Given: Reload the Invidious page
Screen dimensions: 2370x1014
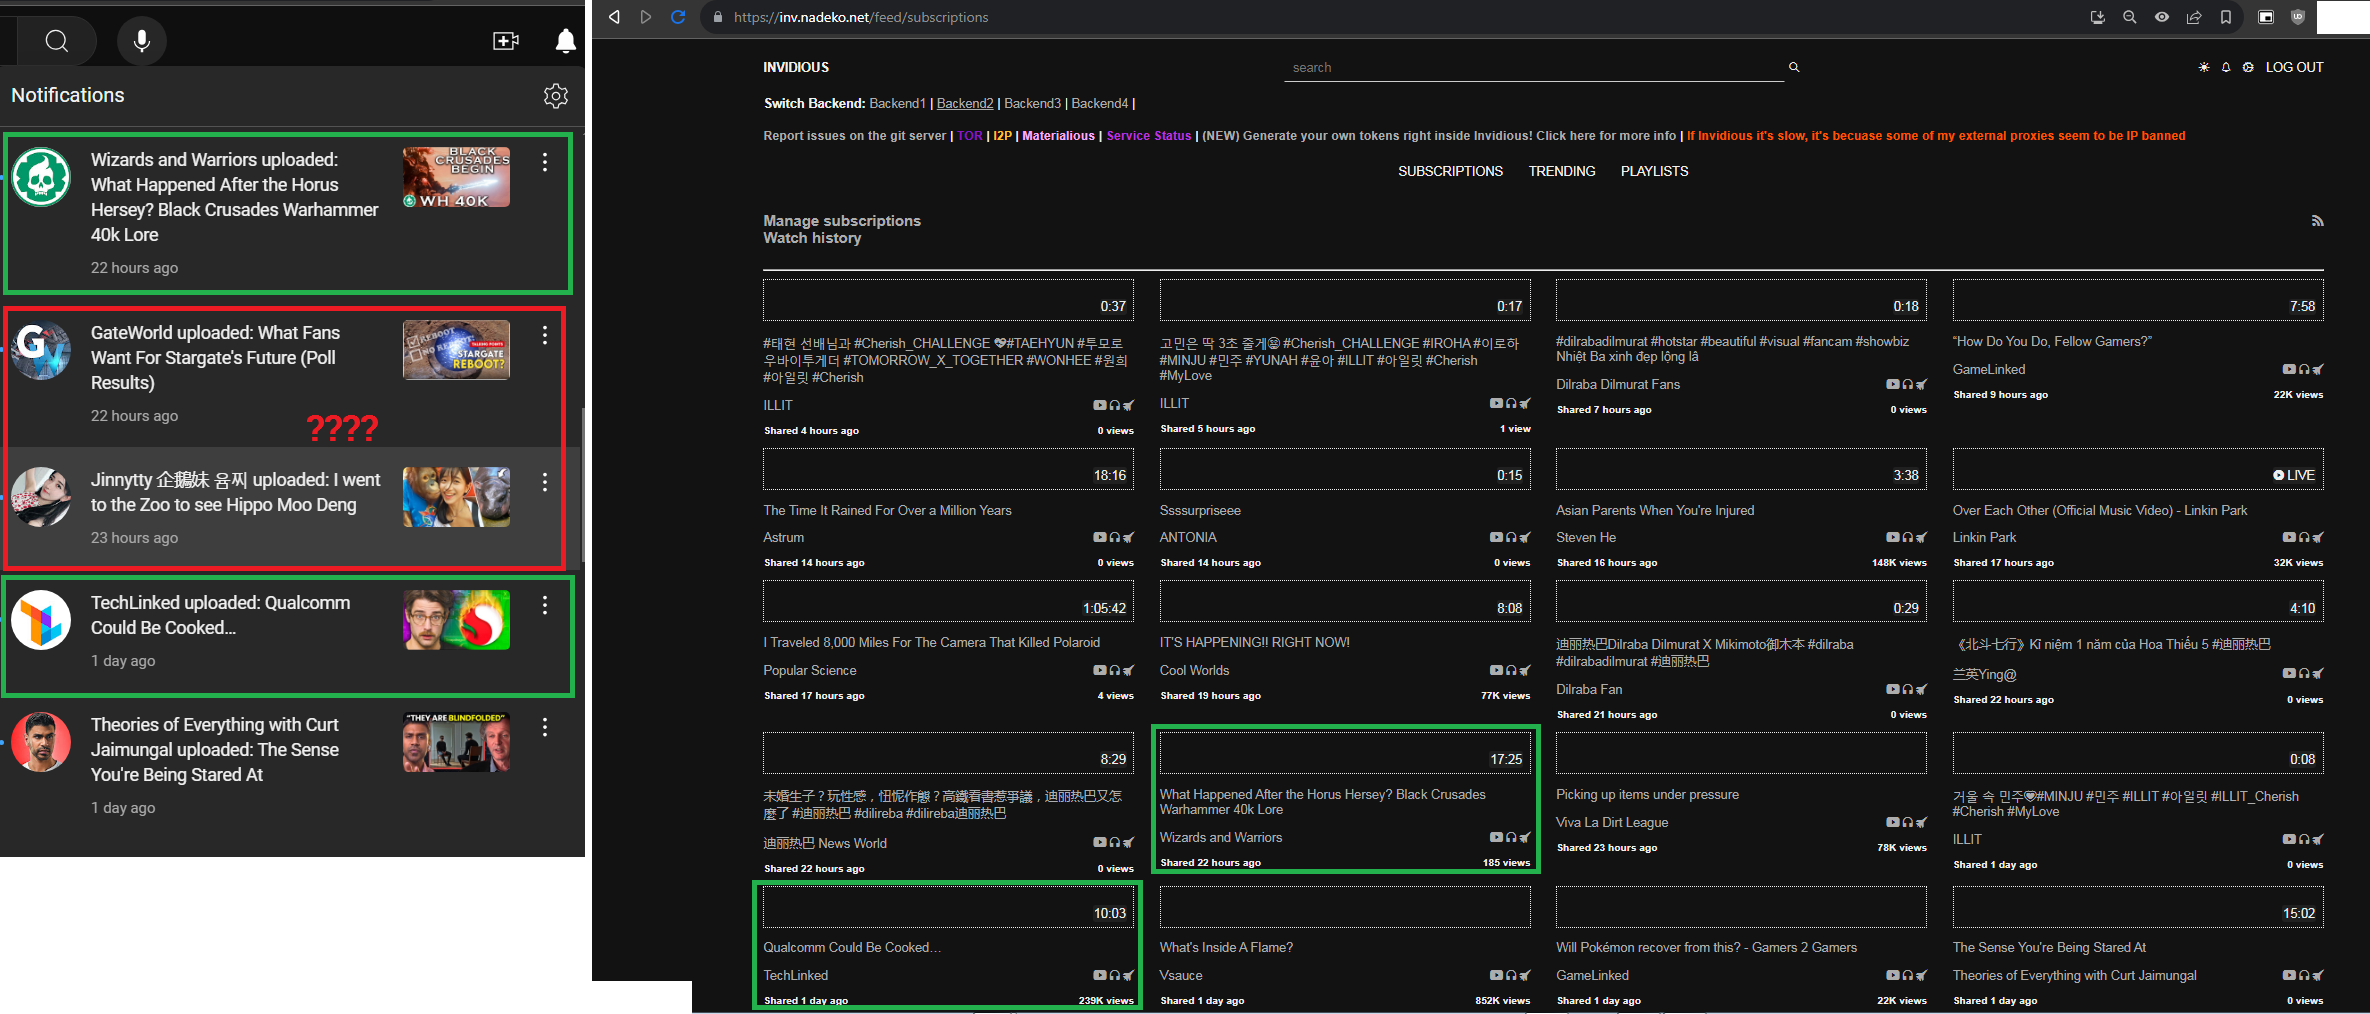Looking at the screenshot, I should tap(678, 17).
